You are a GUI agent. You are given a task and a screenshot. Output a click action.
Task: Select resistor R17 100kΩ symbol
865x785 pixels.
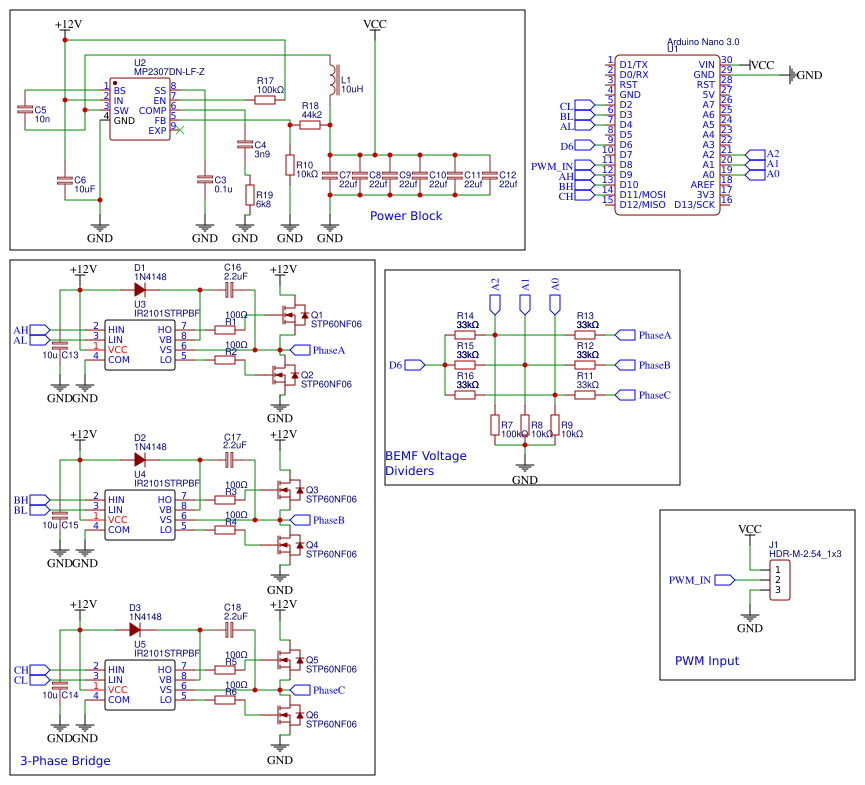pos(265,100)
